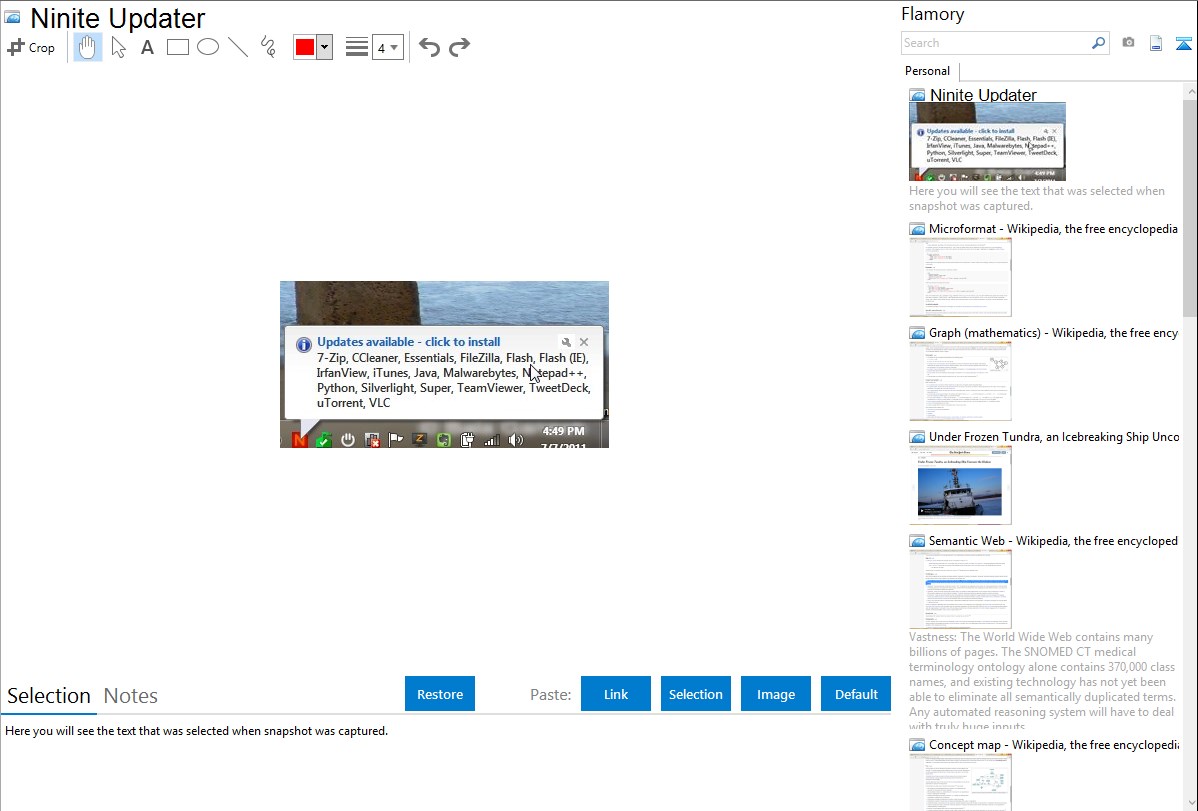Open the Selection tab
The width and height of the screenshot is (1198, 811).
point(49,696)
